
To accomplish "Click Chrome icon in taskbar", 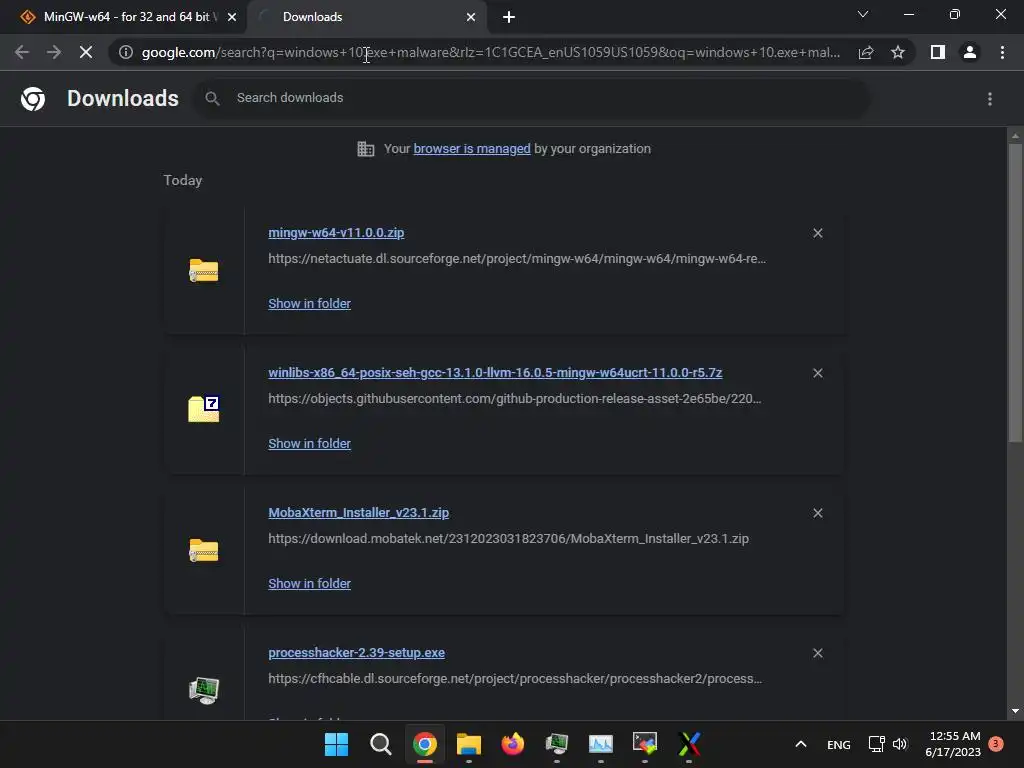I will coord(424,744).
